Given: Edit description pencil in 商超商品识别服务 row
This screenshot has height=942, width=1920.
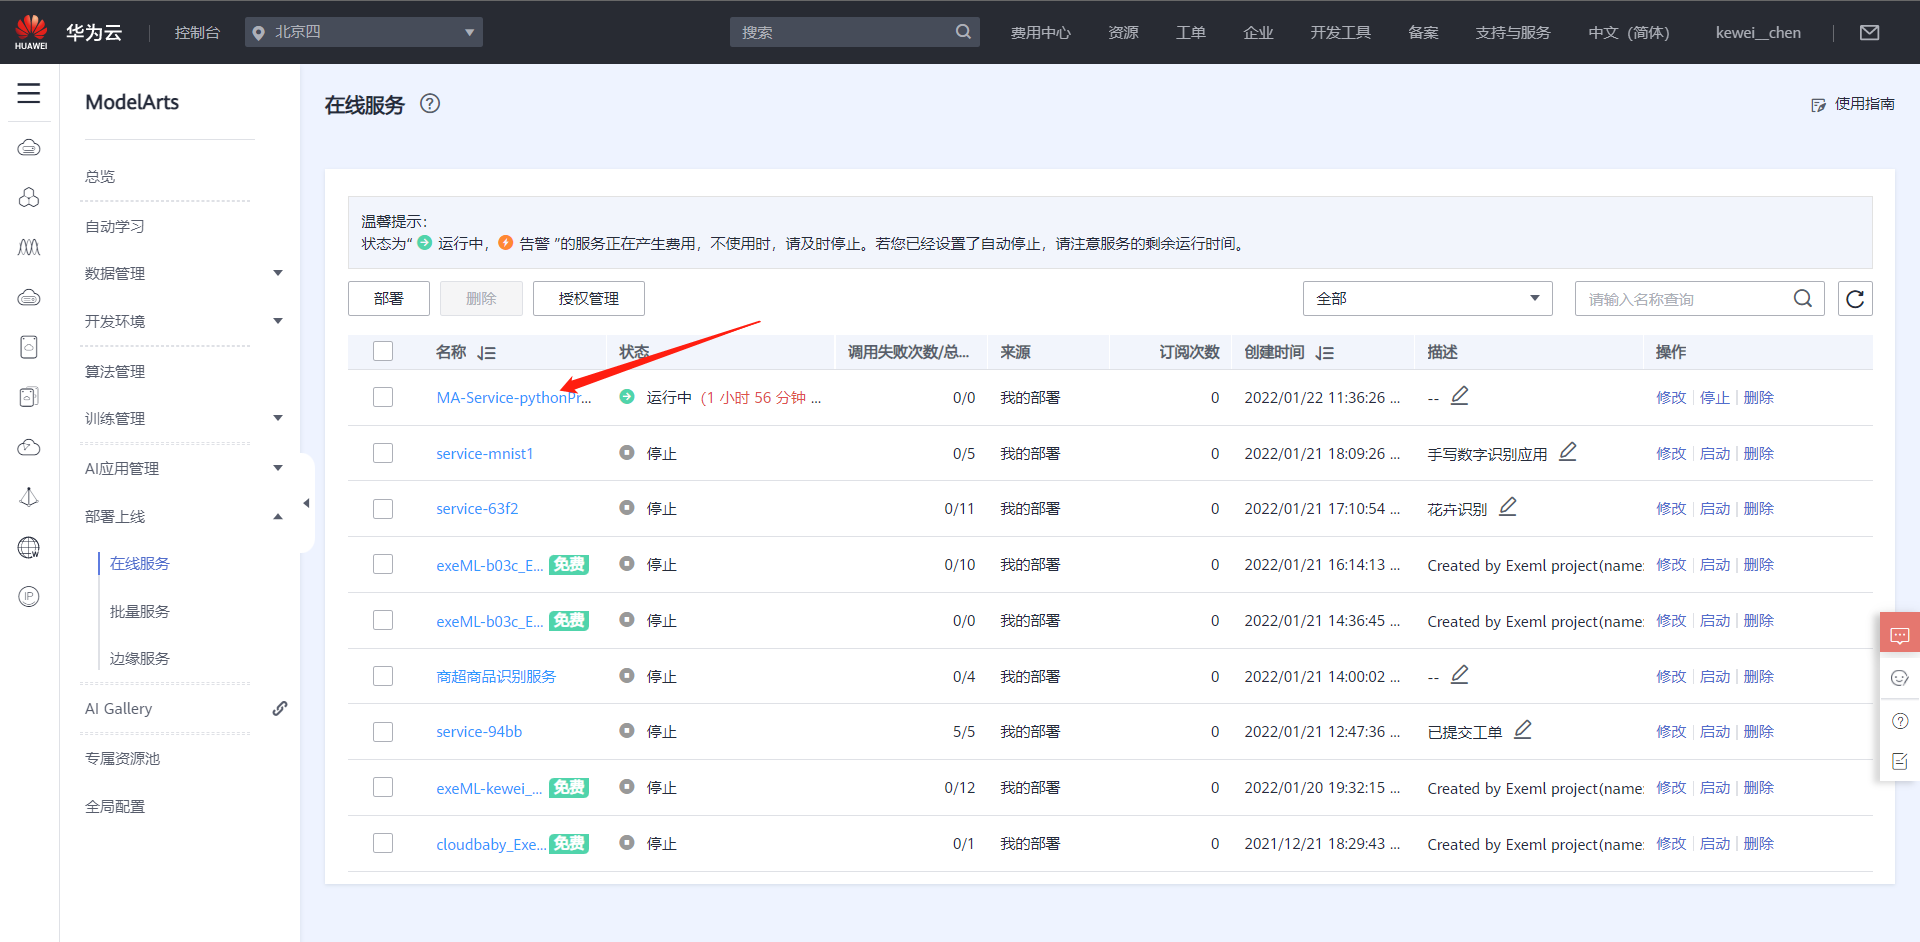Looking at the screenshot, I should 1459,675.
